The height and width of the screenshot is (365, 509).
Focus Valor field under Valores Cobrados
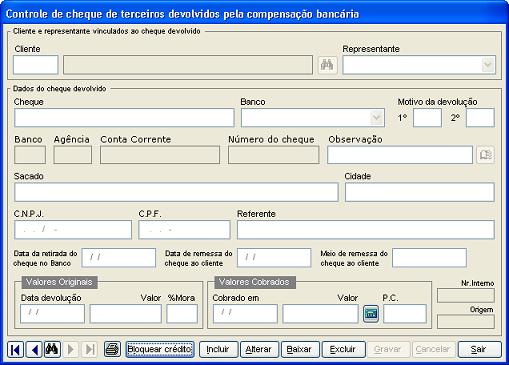coord(320,314)
